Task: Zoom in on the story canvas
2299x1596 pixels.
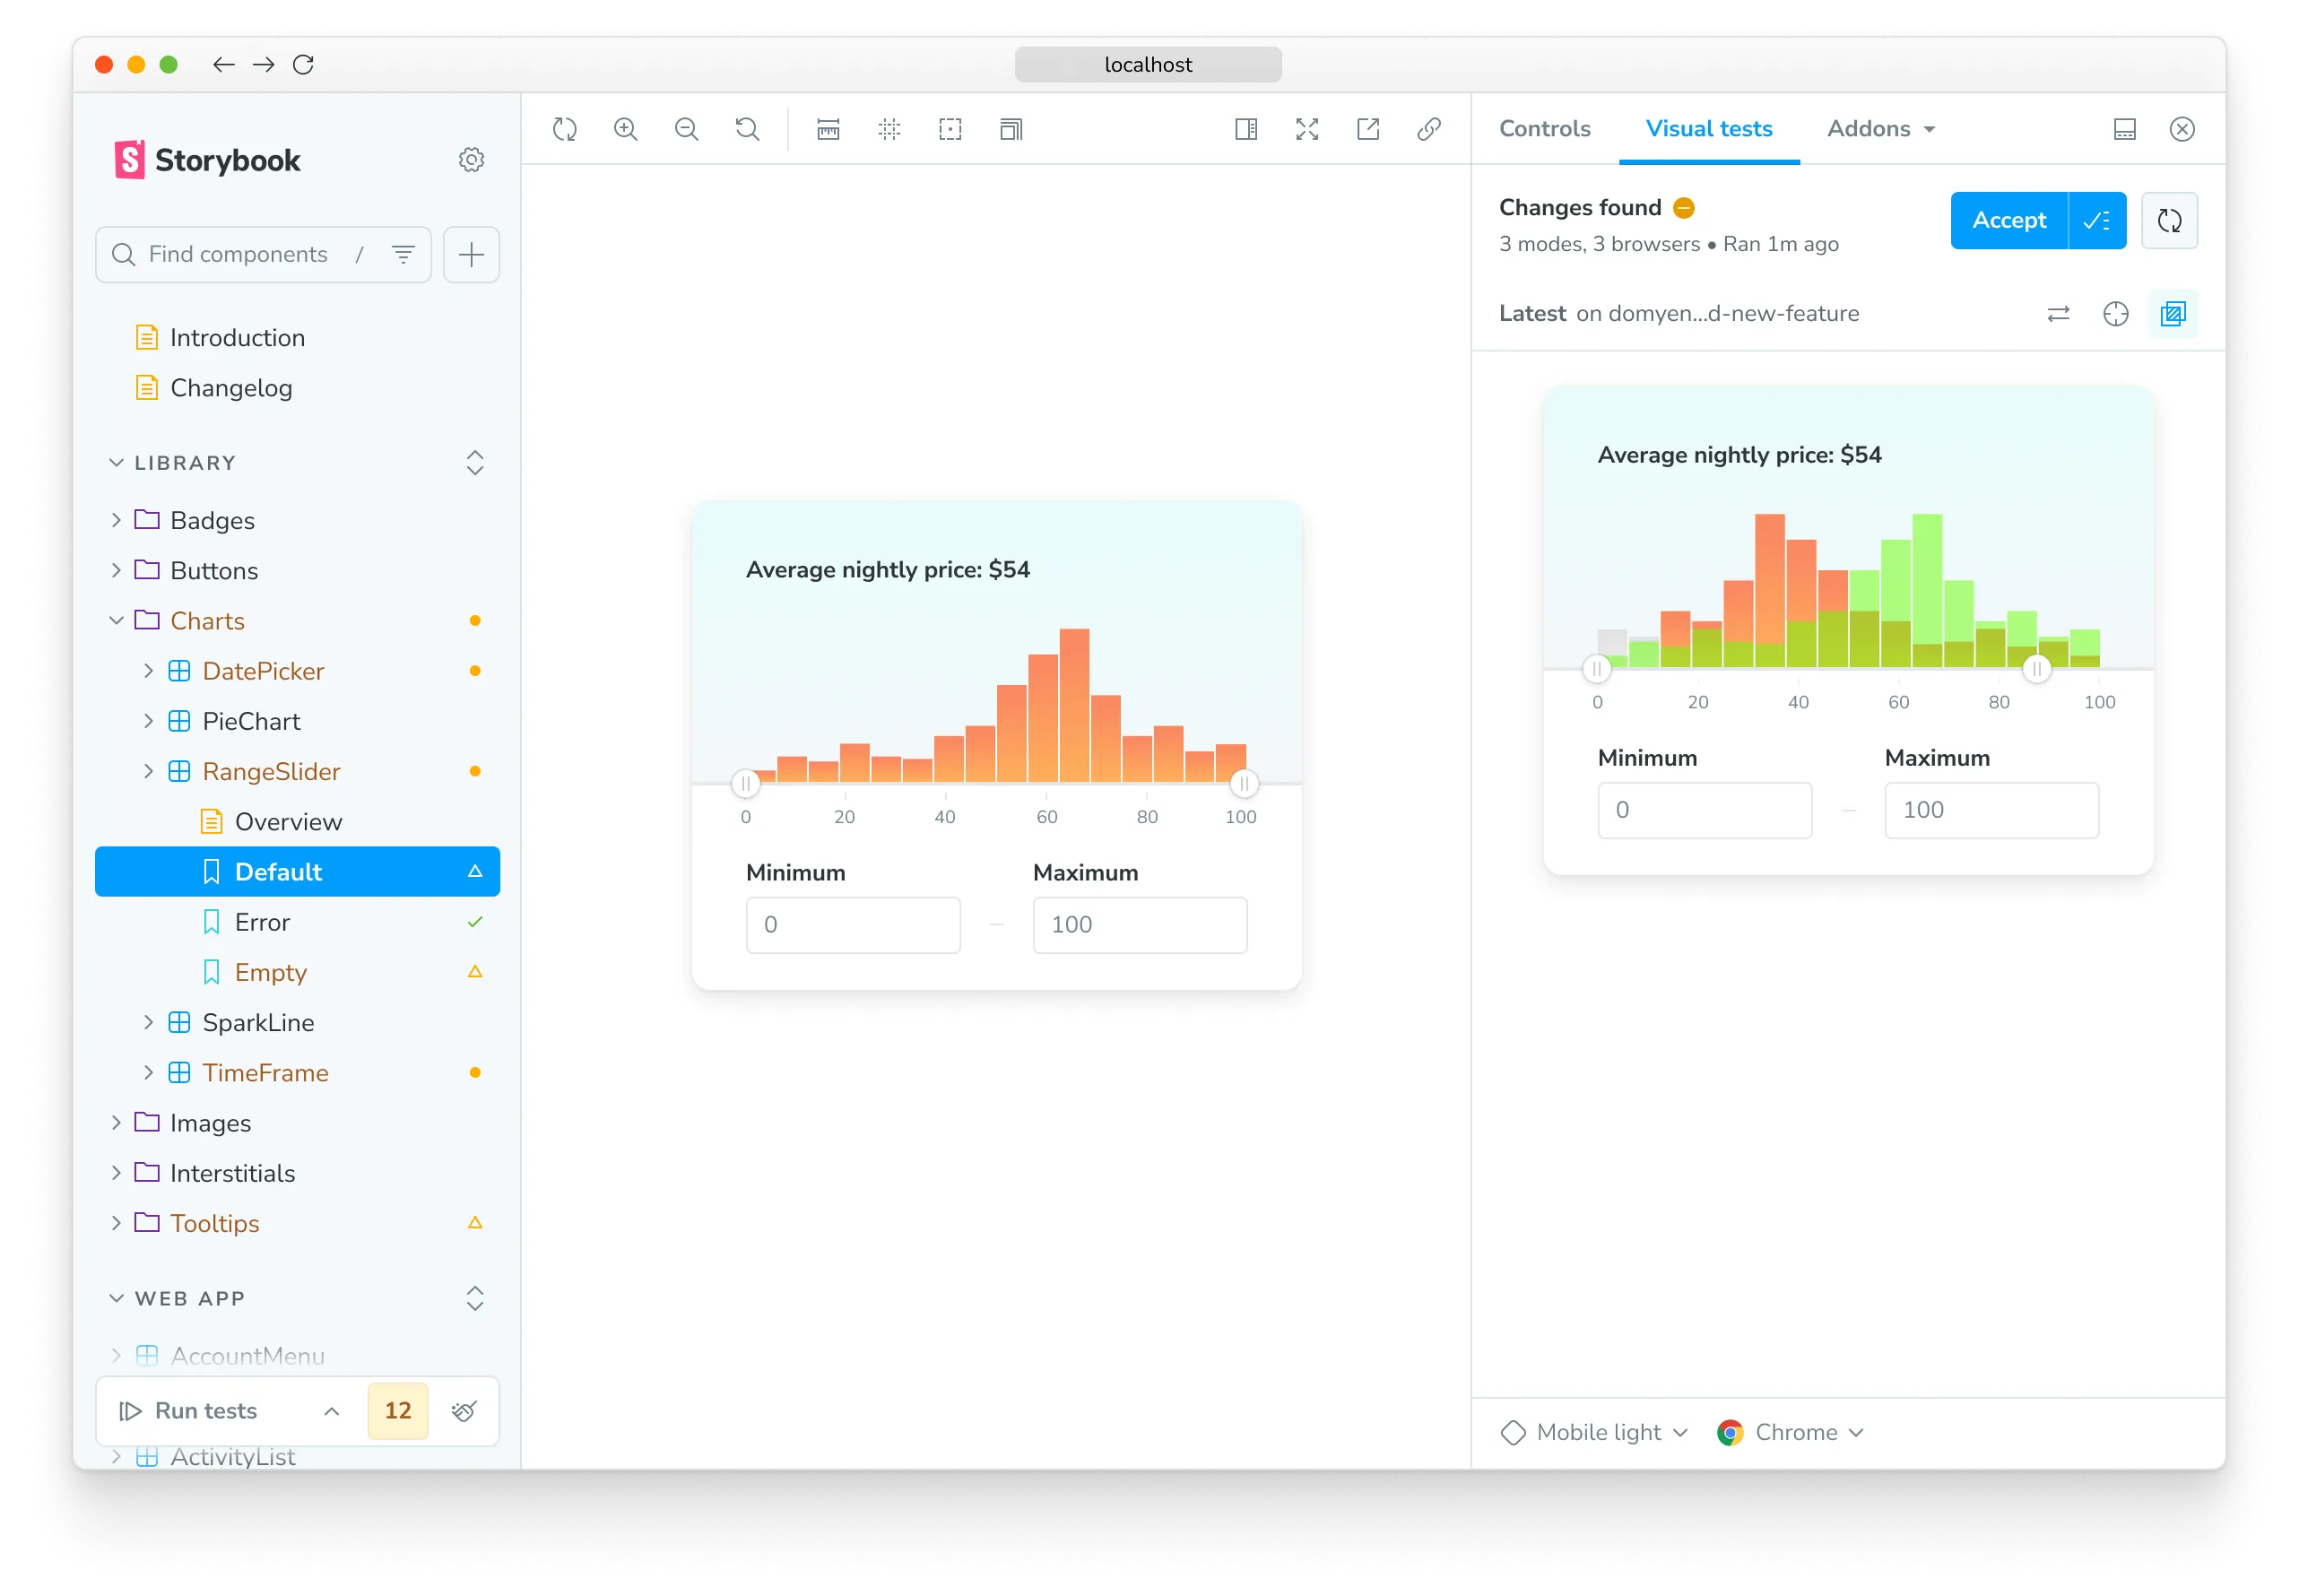Action: (626, 129)
